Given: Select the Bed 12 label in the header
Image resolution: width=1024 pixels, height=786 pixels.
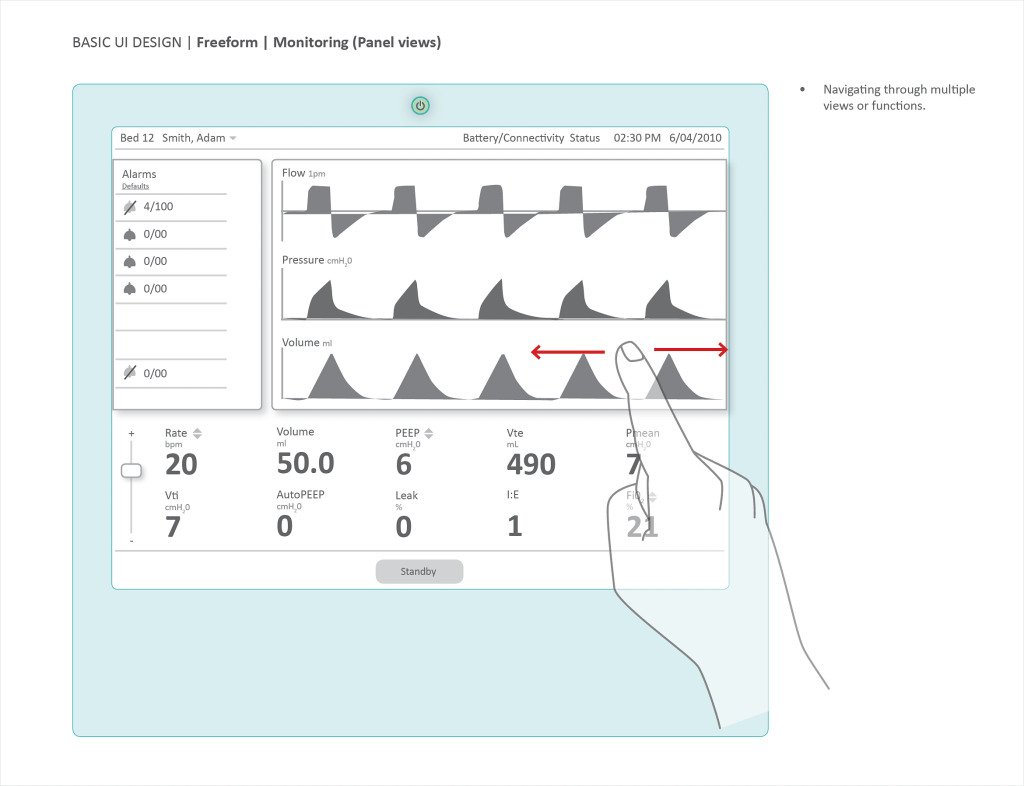Looking at the screenshot, I should [x=137, y=138].
